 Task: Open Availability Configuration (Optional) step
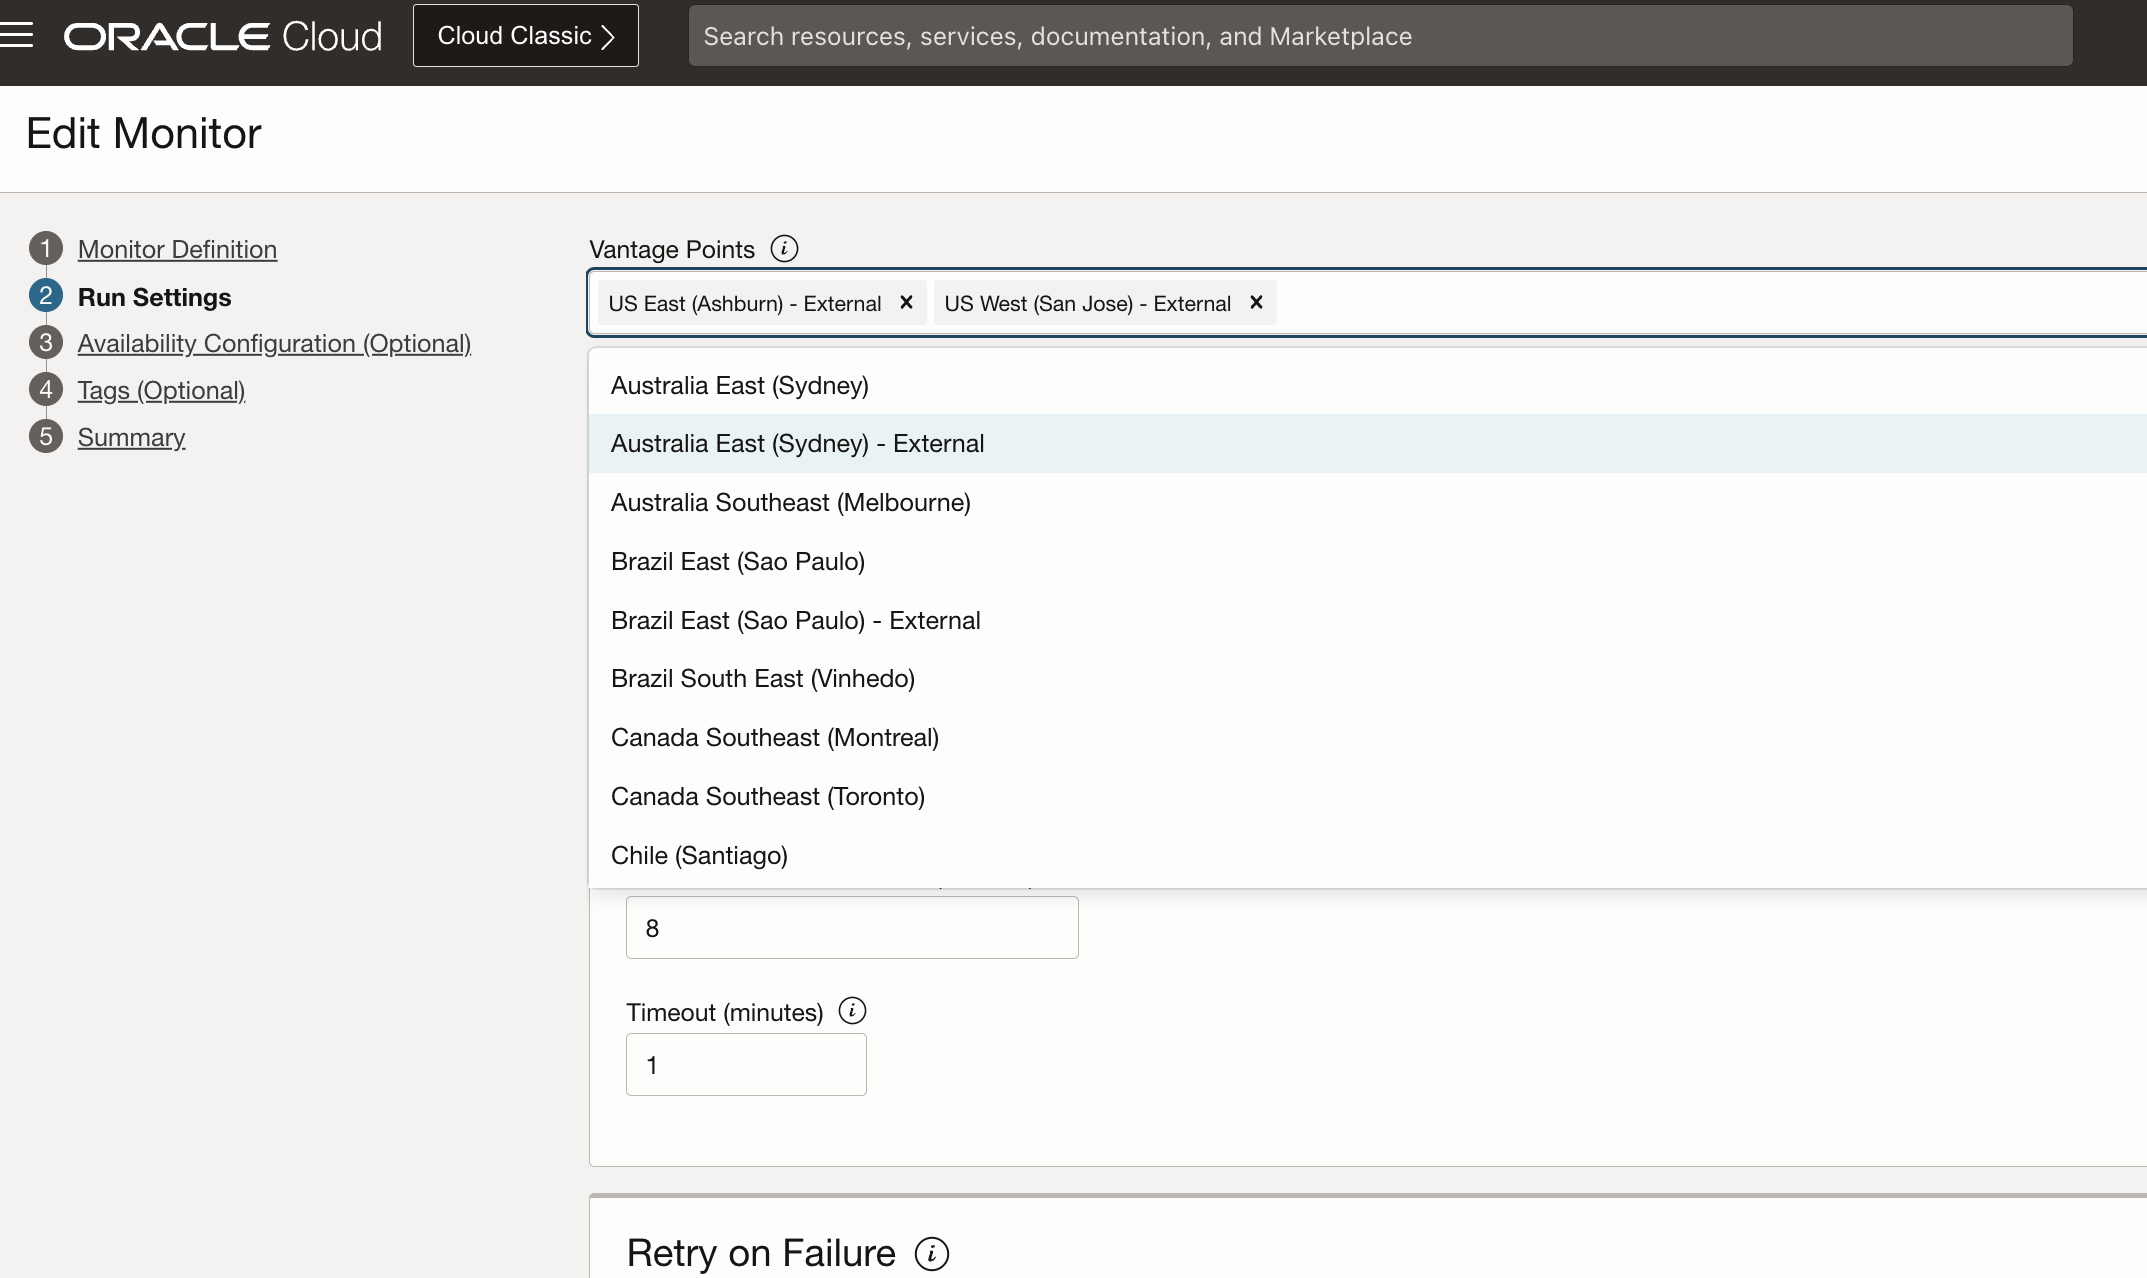pos(274,343)
